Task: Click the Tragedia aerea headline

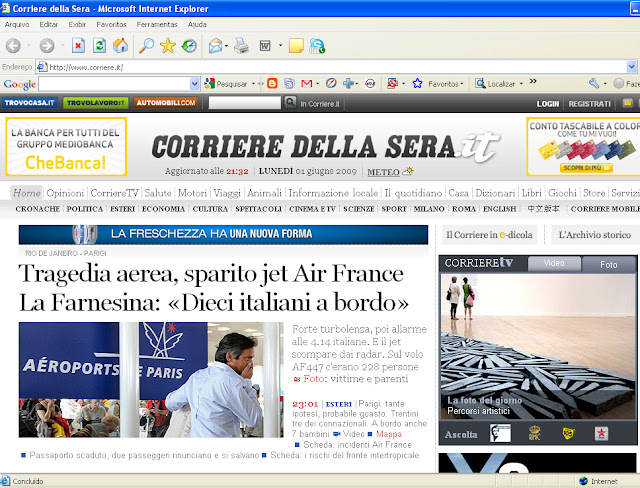Action: (x=214, y=288)
